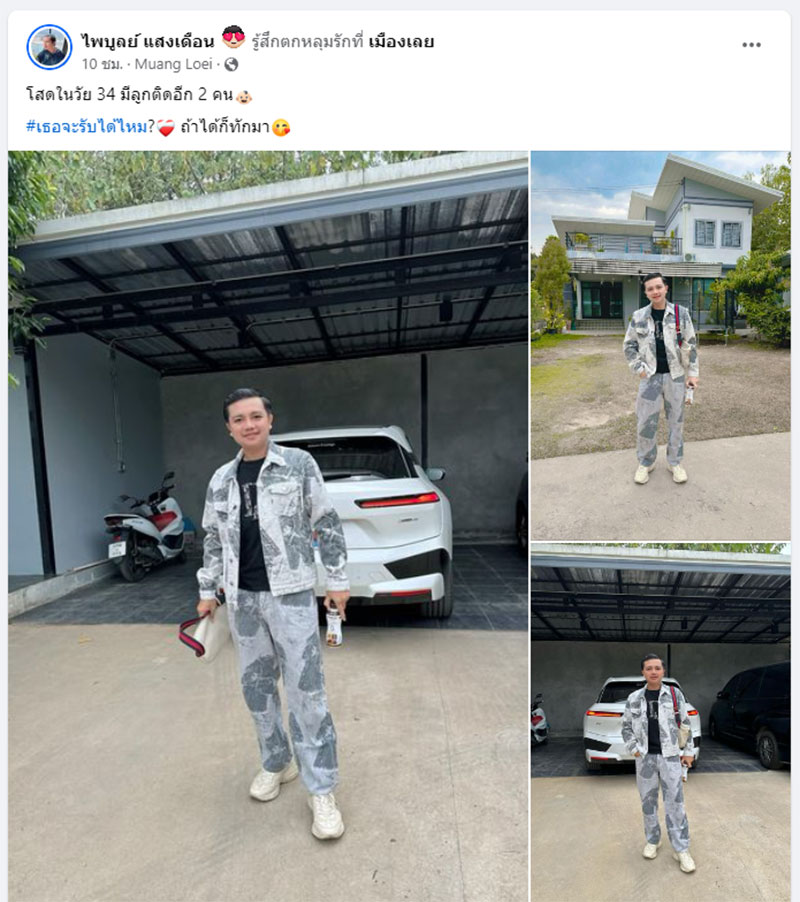Click the heart-eyes feeling emoji beside the name
This screenshot has width=800, height=902.
coord(233,37)
